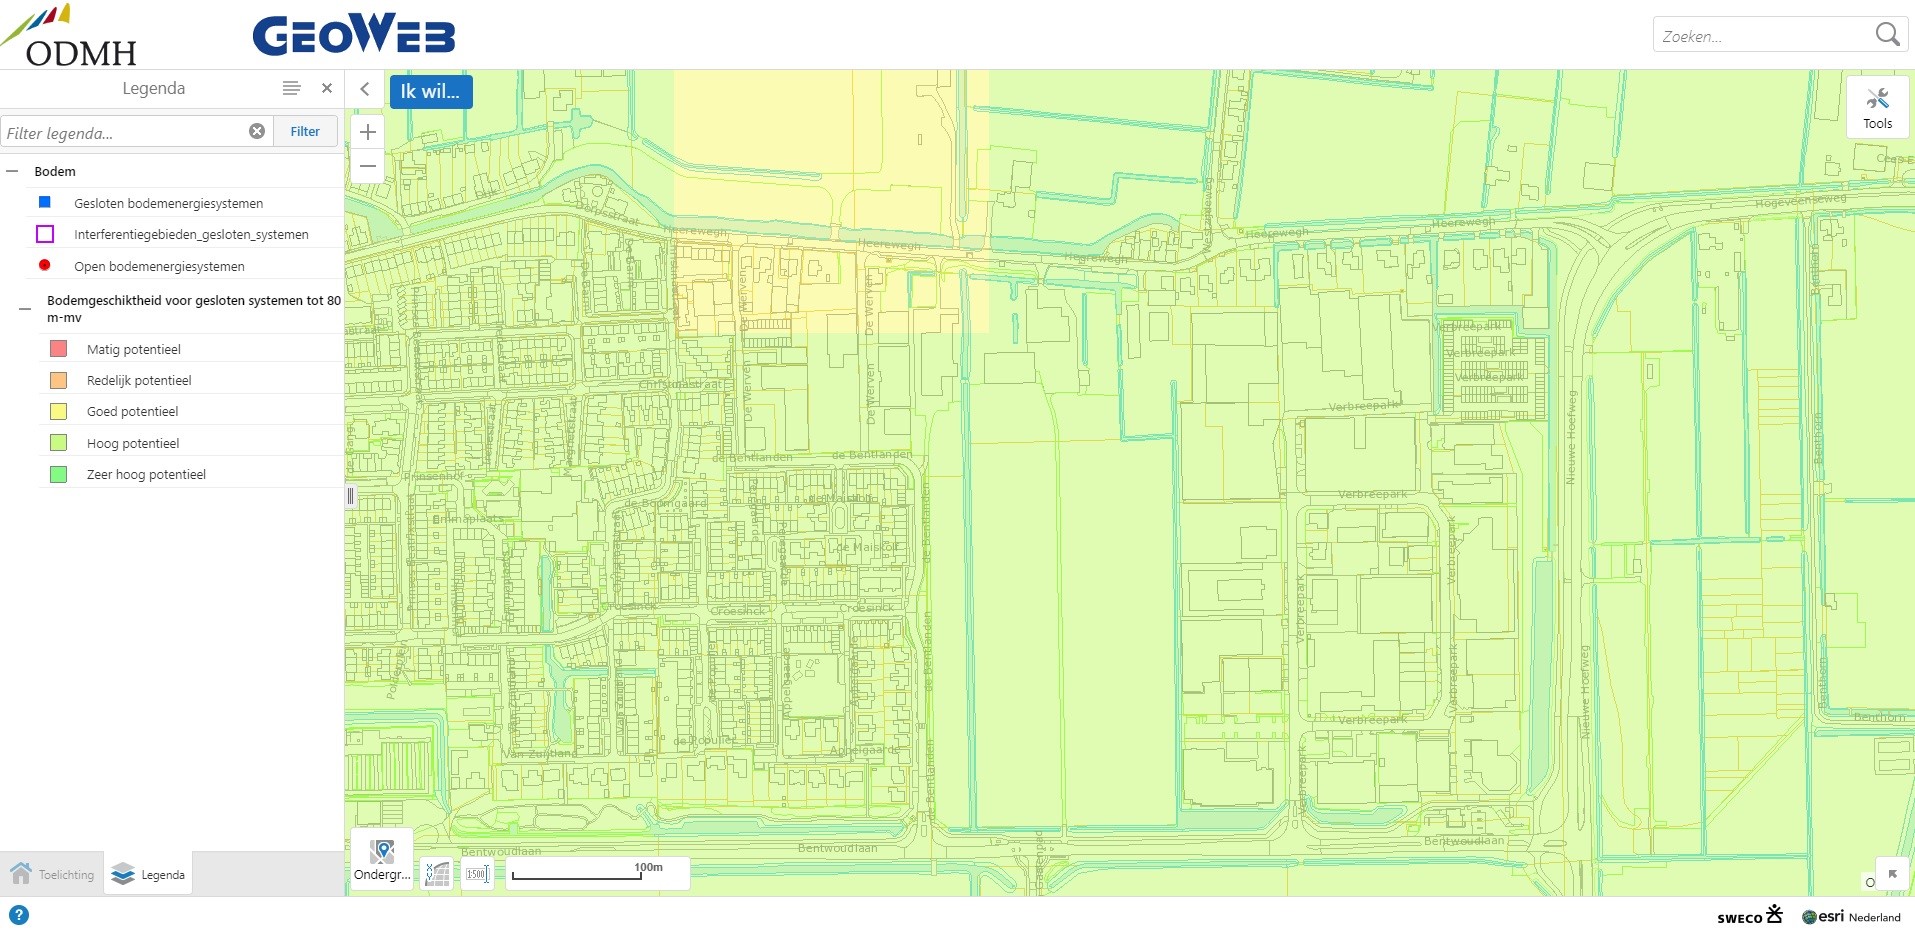Image resolution: width=1915 pixels, height=937 pixels.
Task: Clear the legend filter field
Action: pyautogui.click(x=257, y=131)
